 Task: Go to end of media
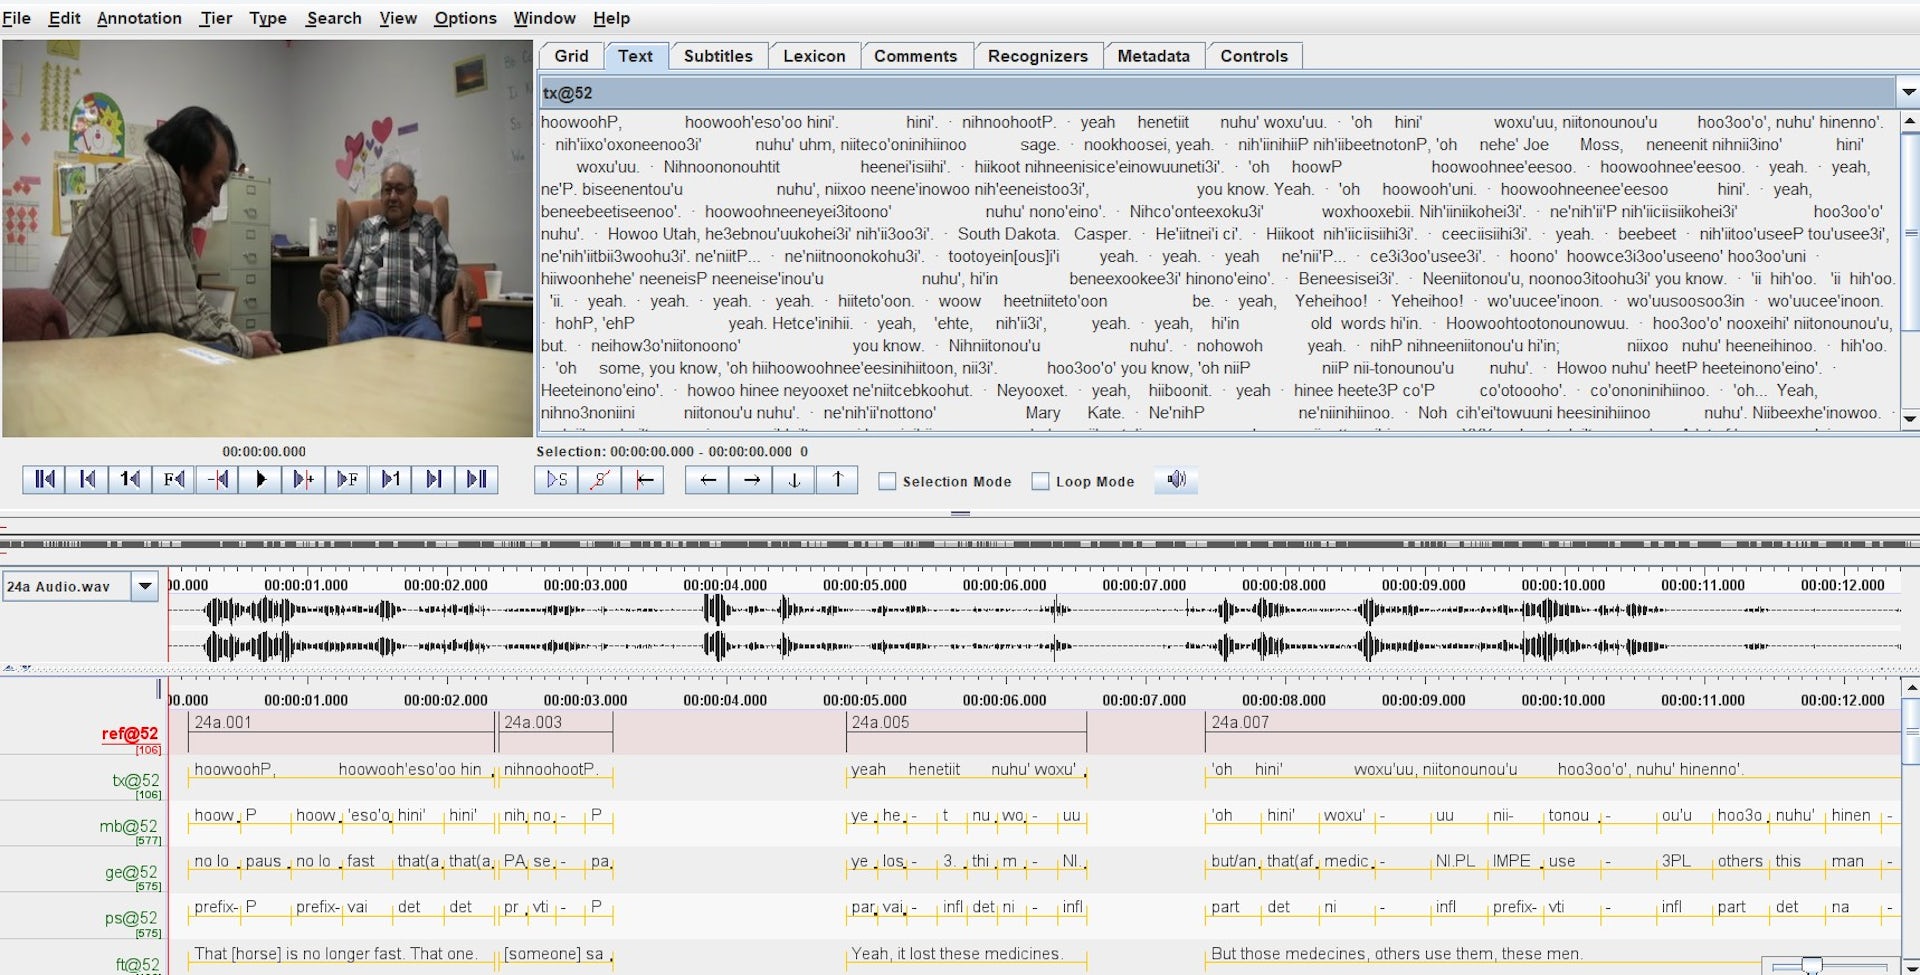477,480
